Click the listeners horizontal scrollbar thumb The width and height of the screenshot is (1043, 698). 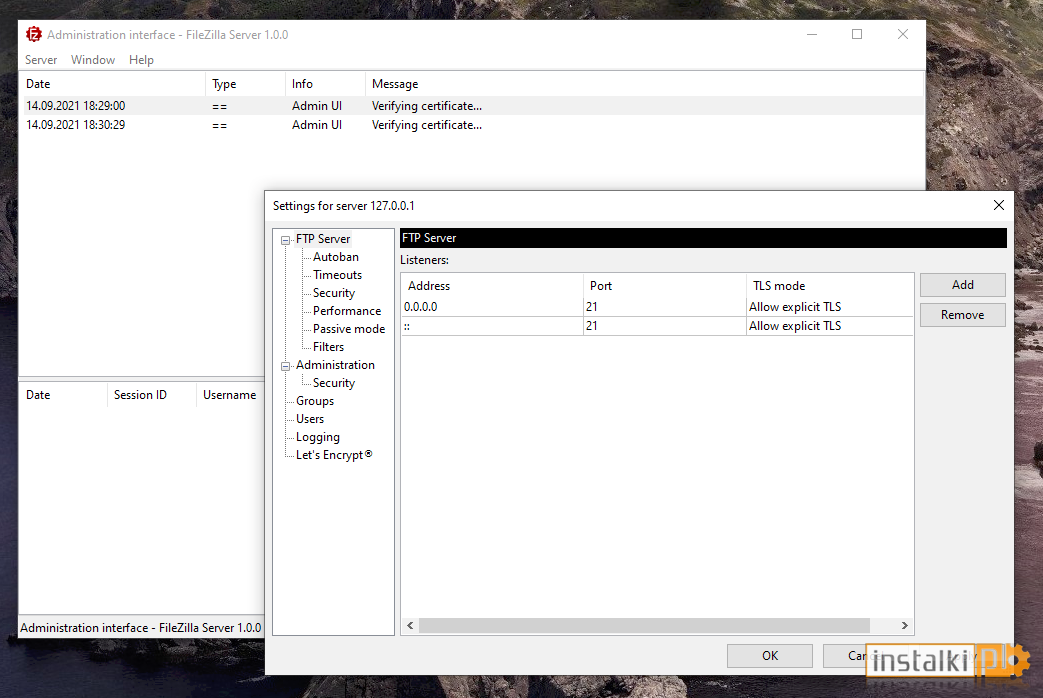[x=645, y=625]
